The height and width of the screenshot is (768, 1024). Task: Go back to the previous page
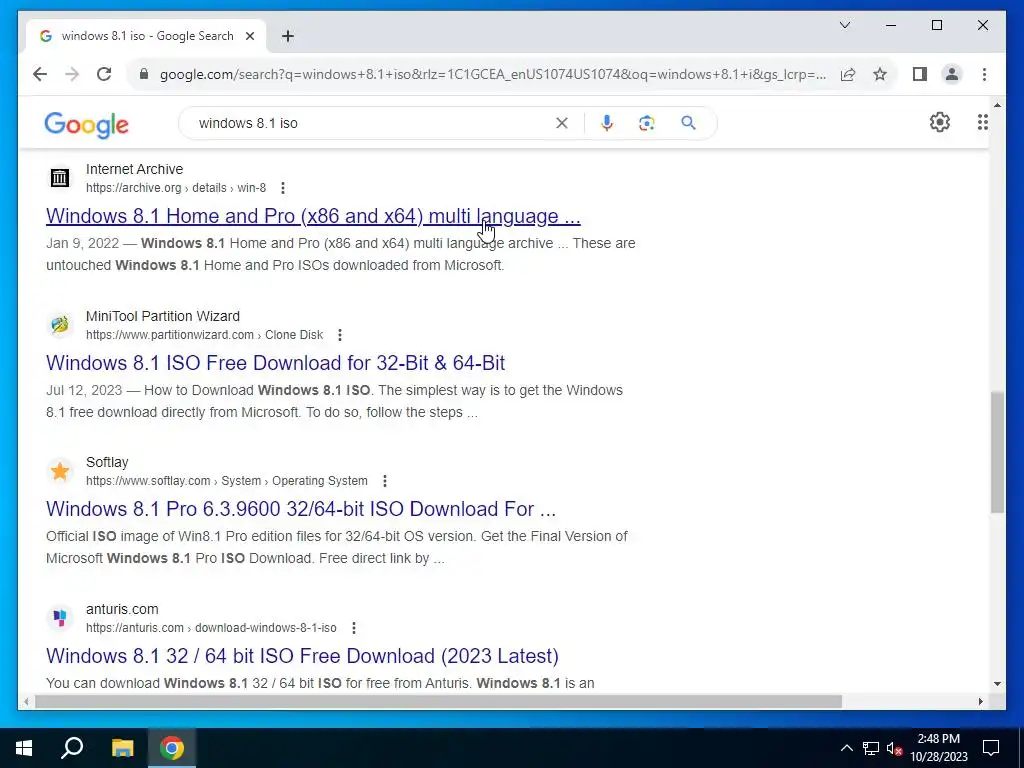click(40, 74)
